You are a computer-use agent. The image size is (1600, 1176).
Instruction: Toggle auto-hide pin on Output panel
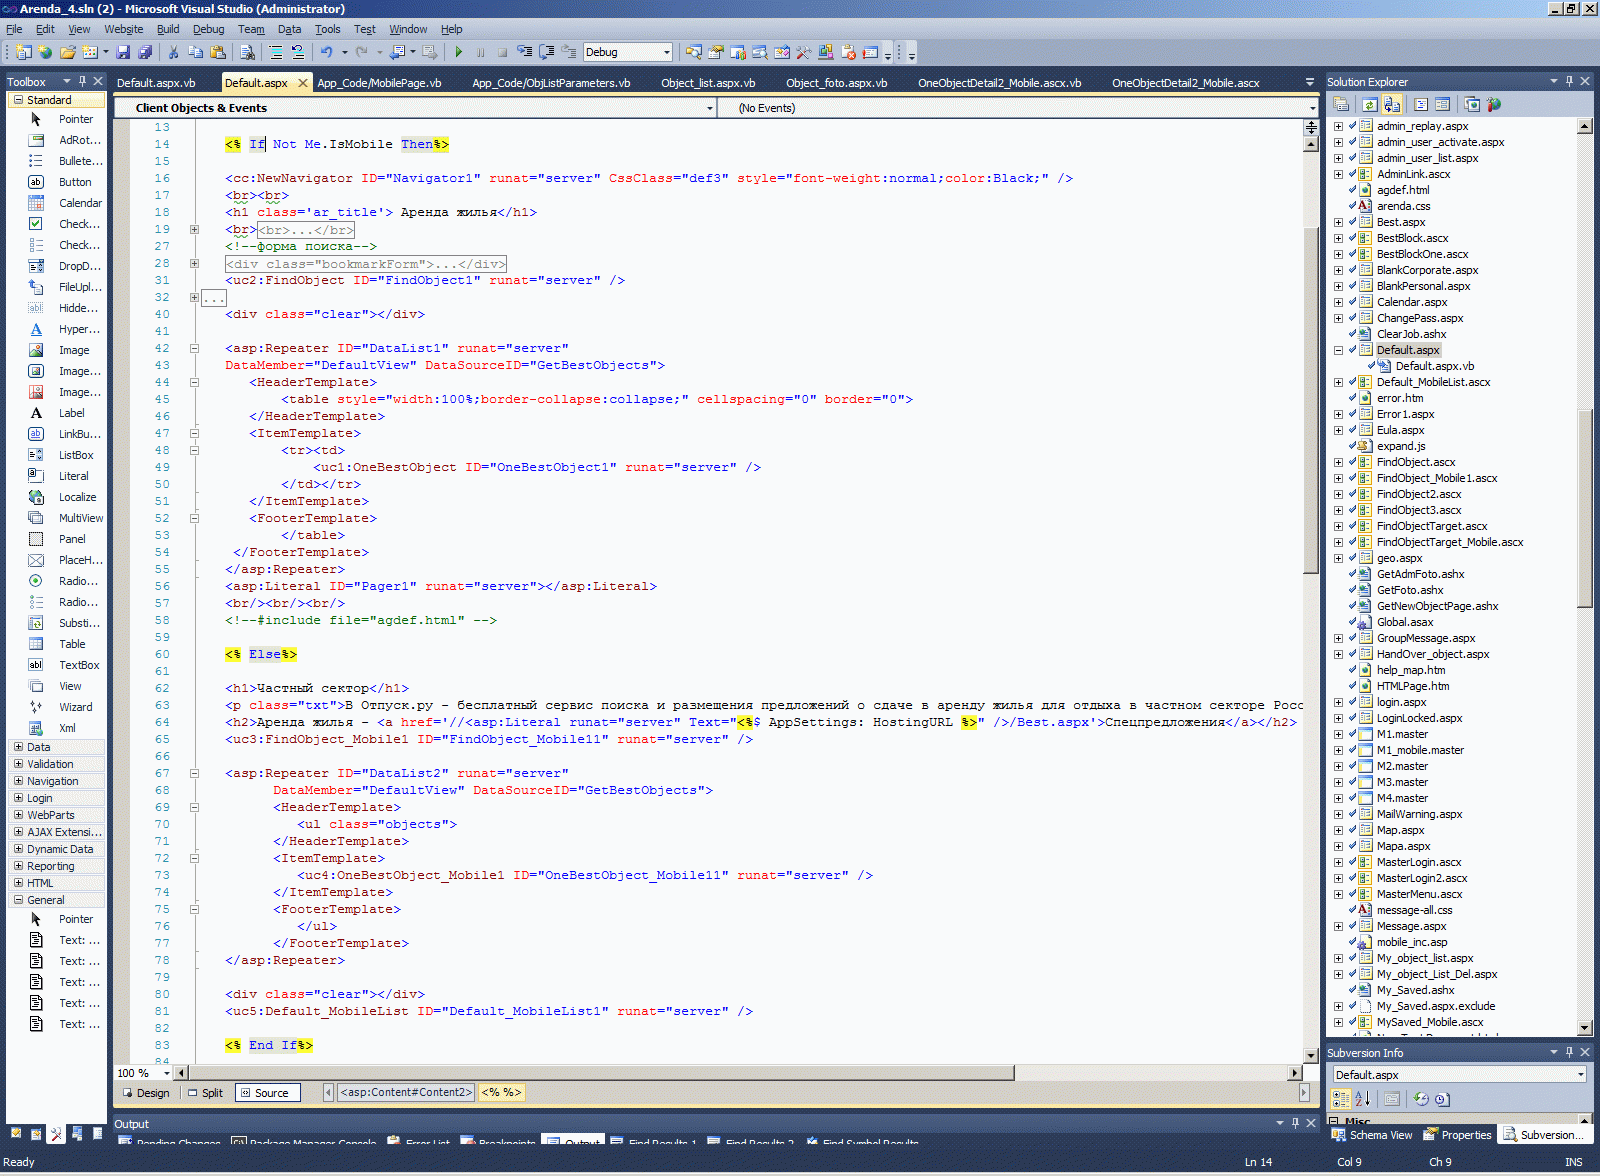point(1295,1123)
